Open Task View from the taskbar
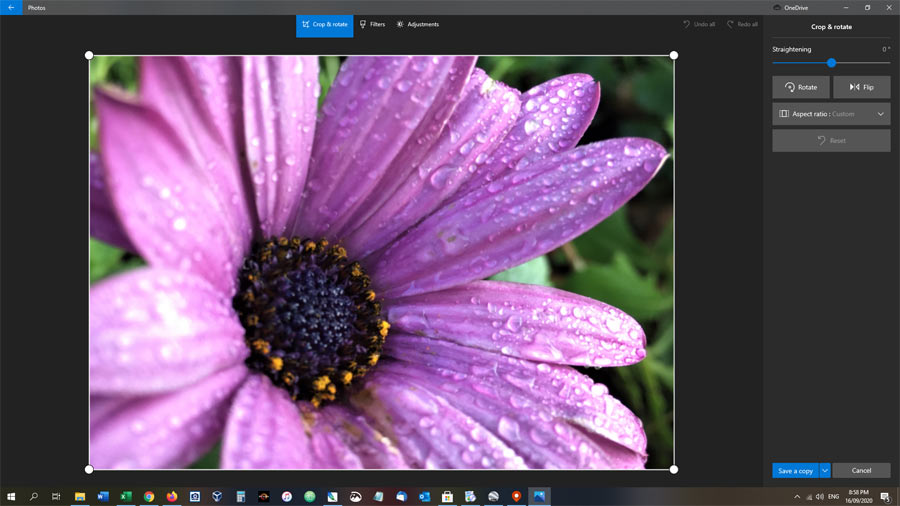 56,497
